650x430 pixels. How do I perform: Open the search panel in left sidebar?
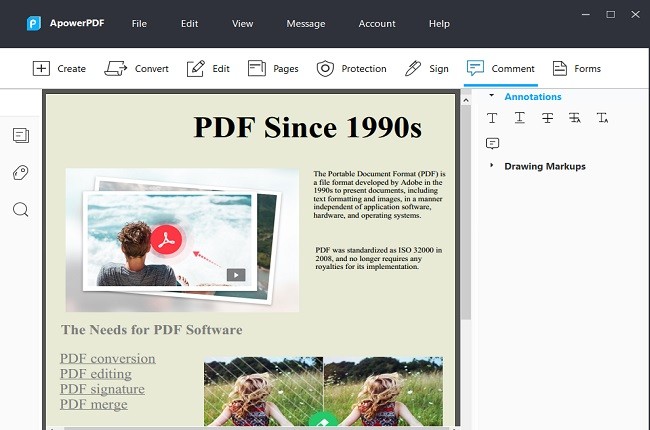[21, 210]
